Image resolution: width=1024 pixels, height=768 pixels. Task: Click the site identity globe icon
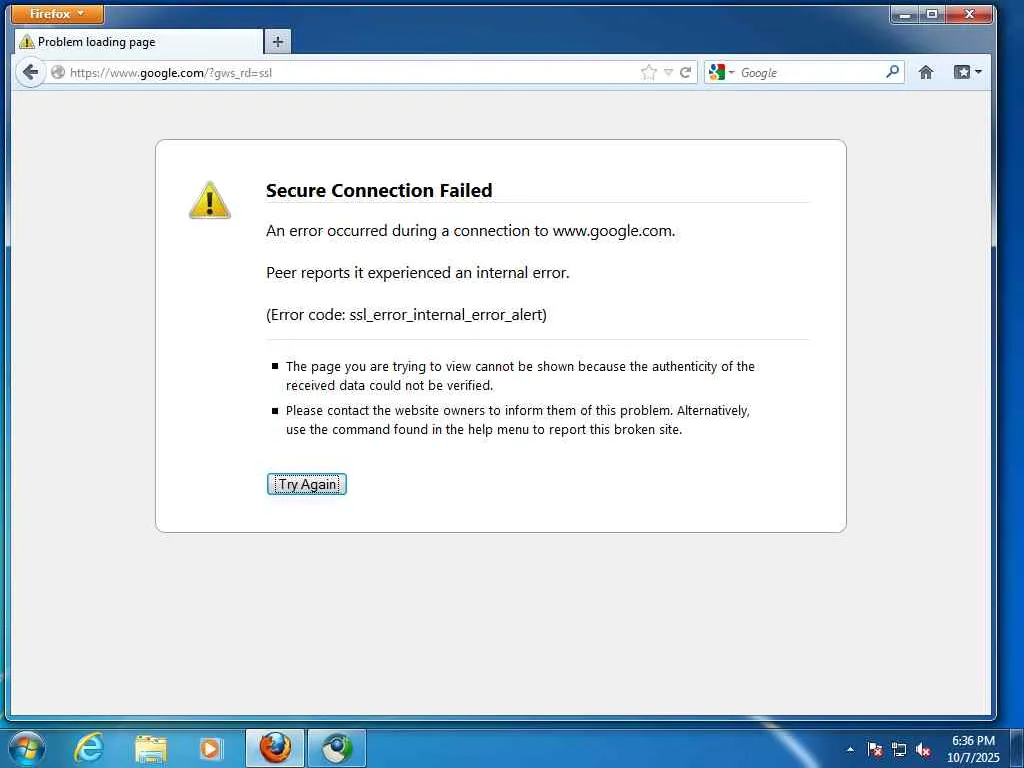(58, 72)
